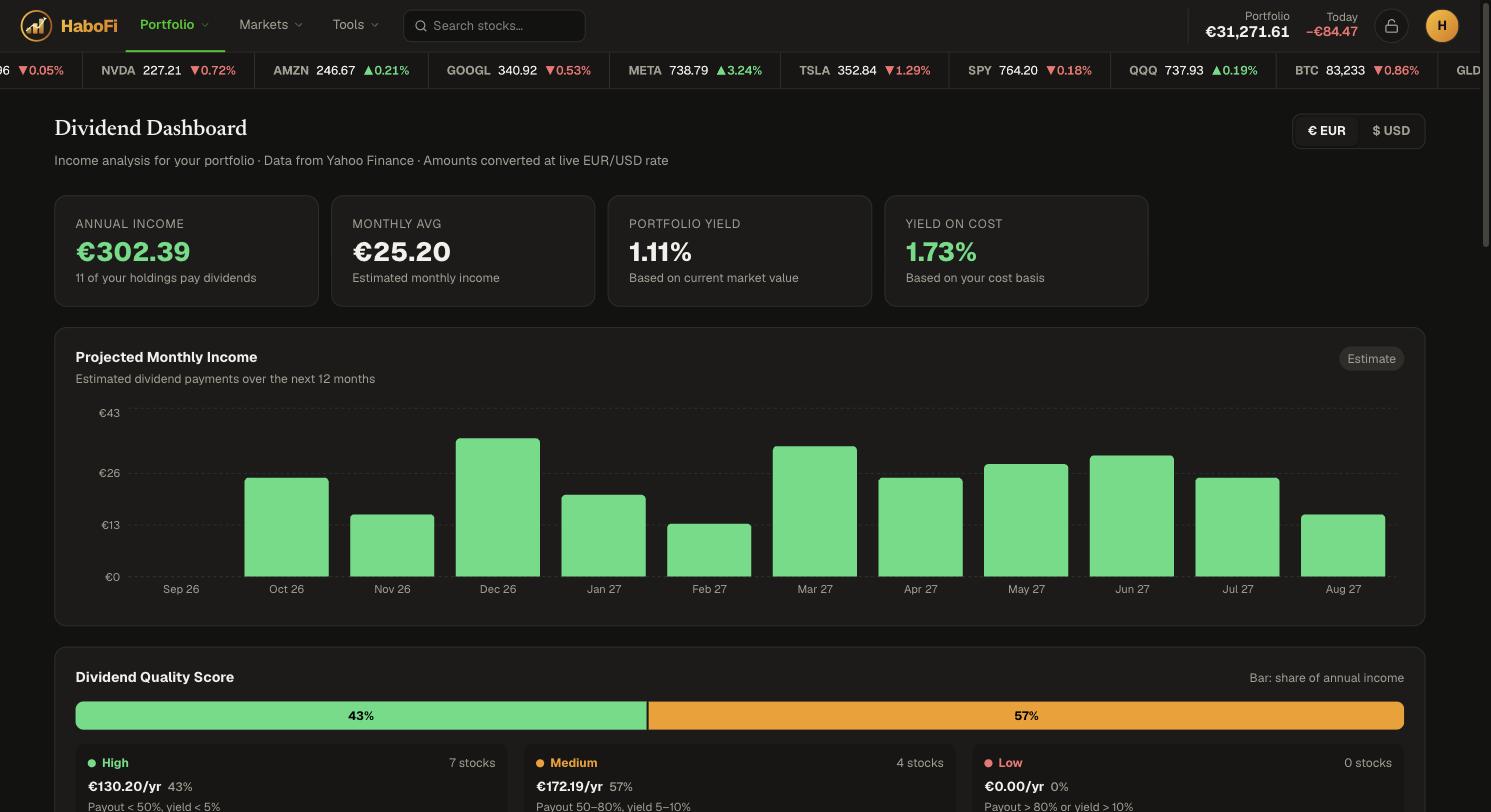
Task: Expand the Tools dropdown menu
Action: [x=356, y=25]
